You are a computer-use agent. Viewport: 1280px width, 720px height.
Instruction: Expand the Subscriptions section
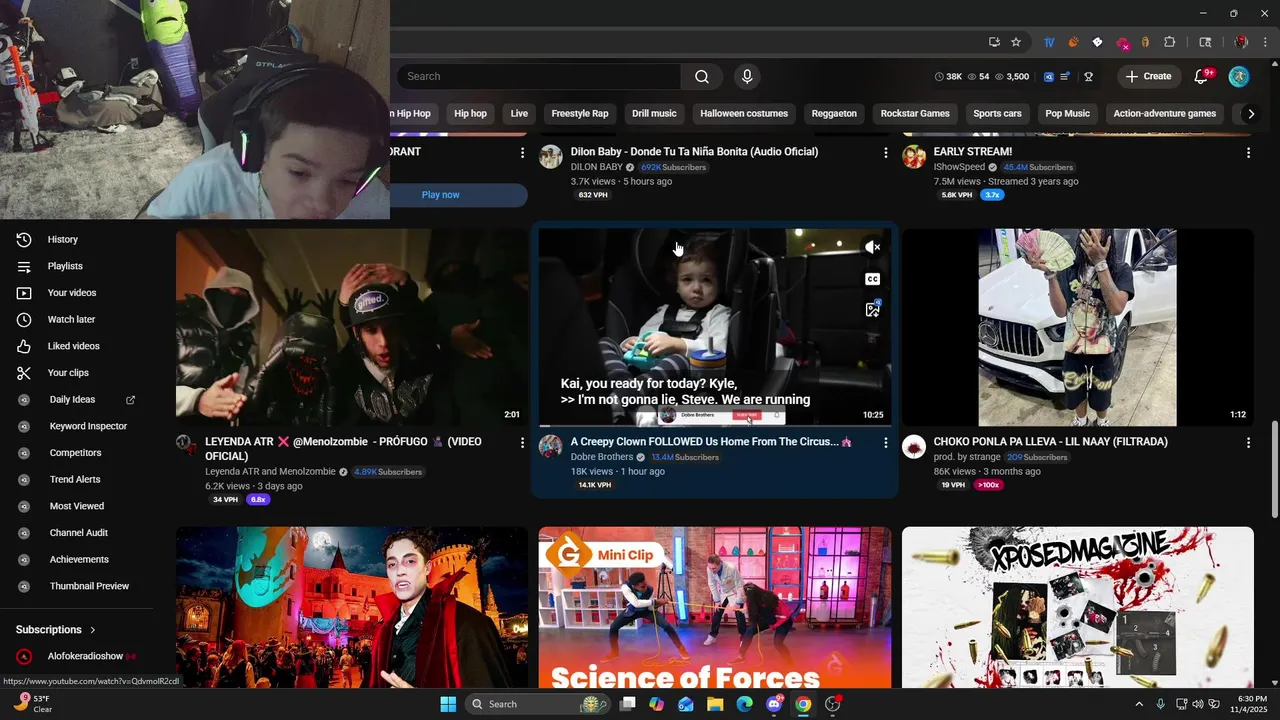(x=56, y=630)
